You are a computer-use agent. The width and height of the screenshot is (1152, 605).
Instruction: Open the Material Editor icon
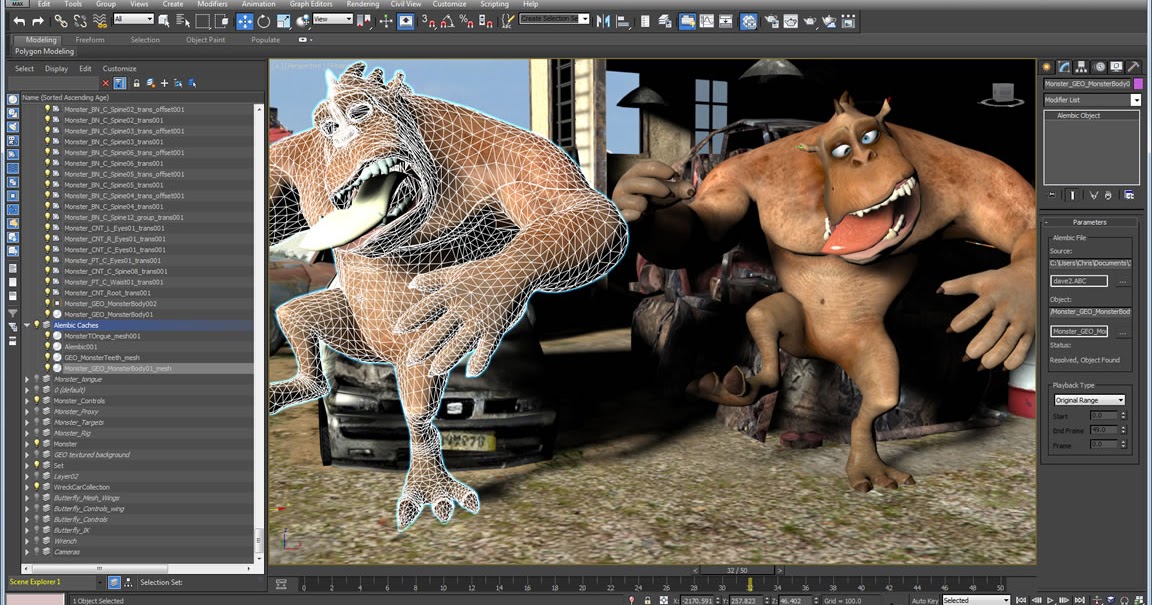749,21
